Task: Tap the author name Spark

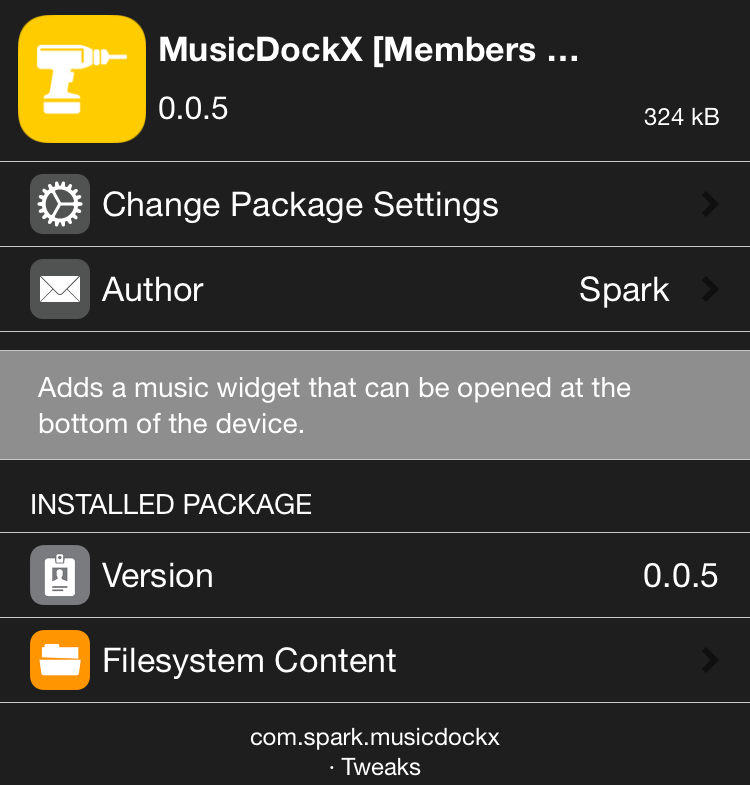Action: pos(624,290)
